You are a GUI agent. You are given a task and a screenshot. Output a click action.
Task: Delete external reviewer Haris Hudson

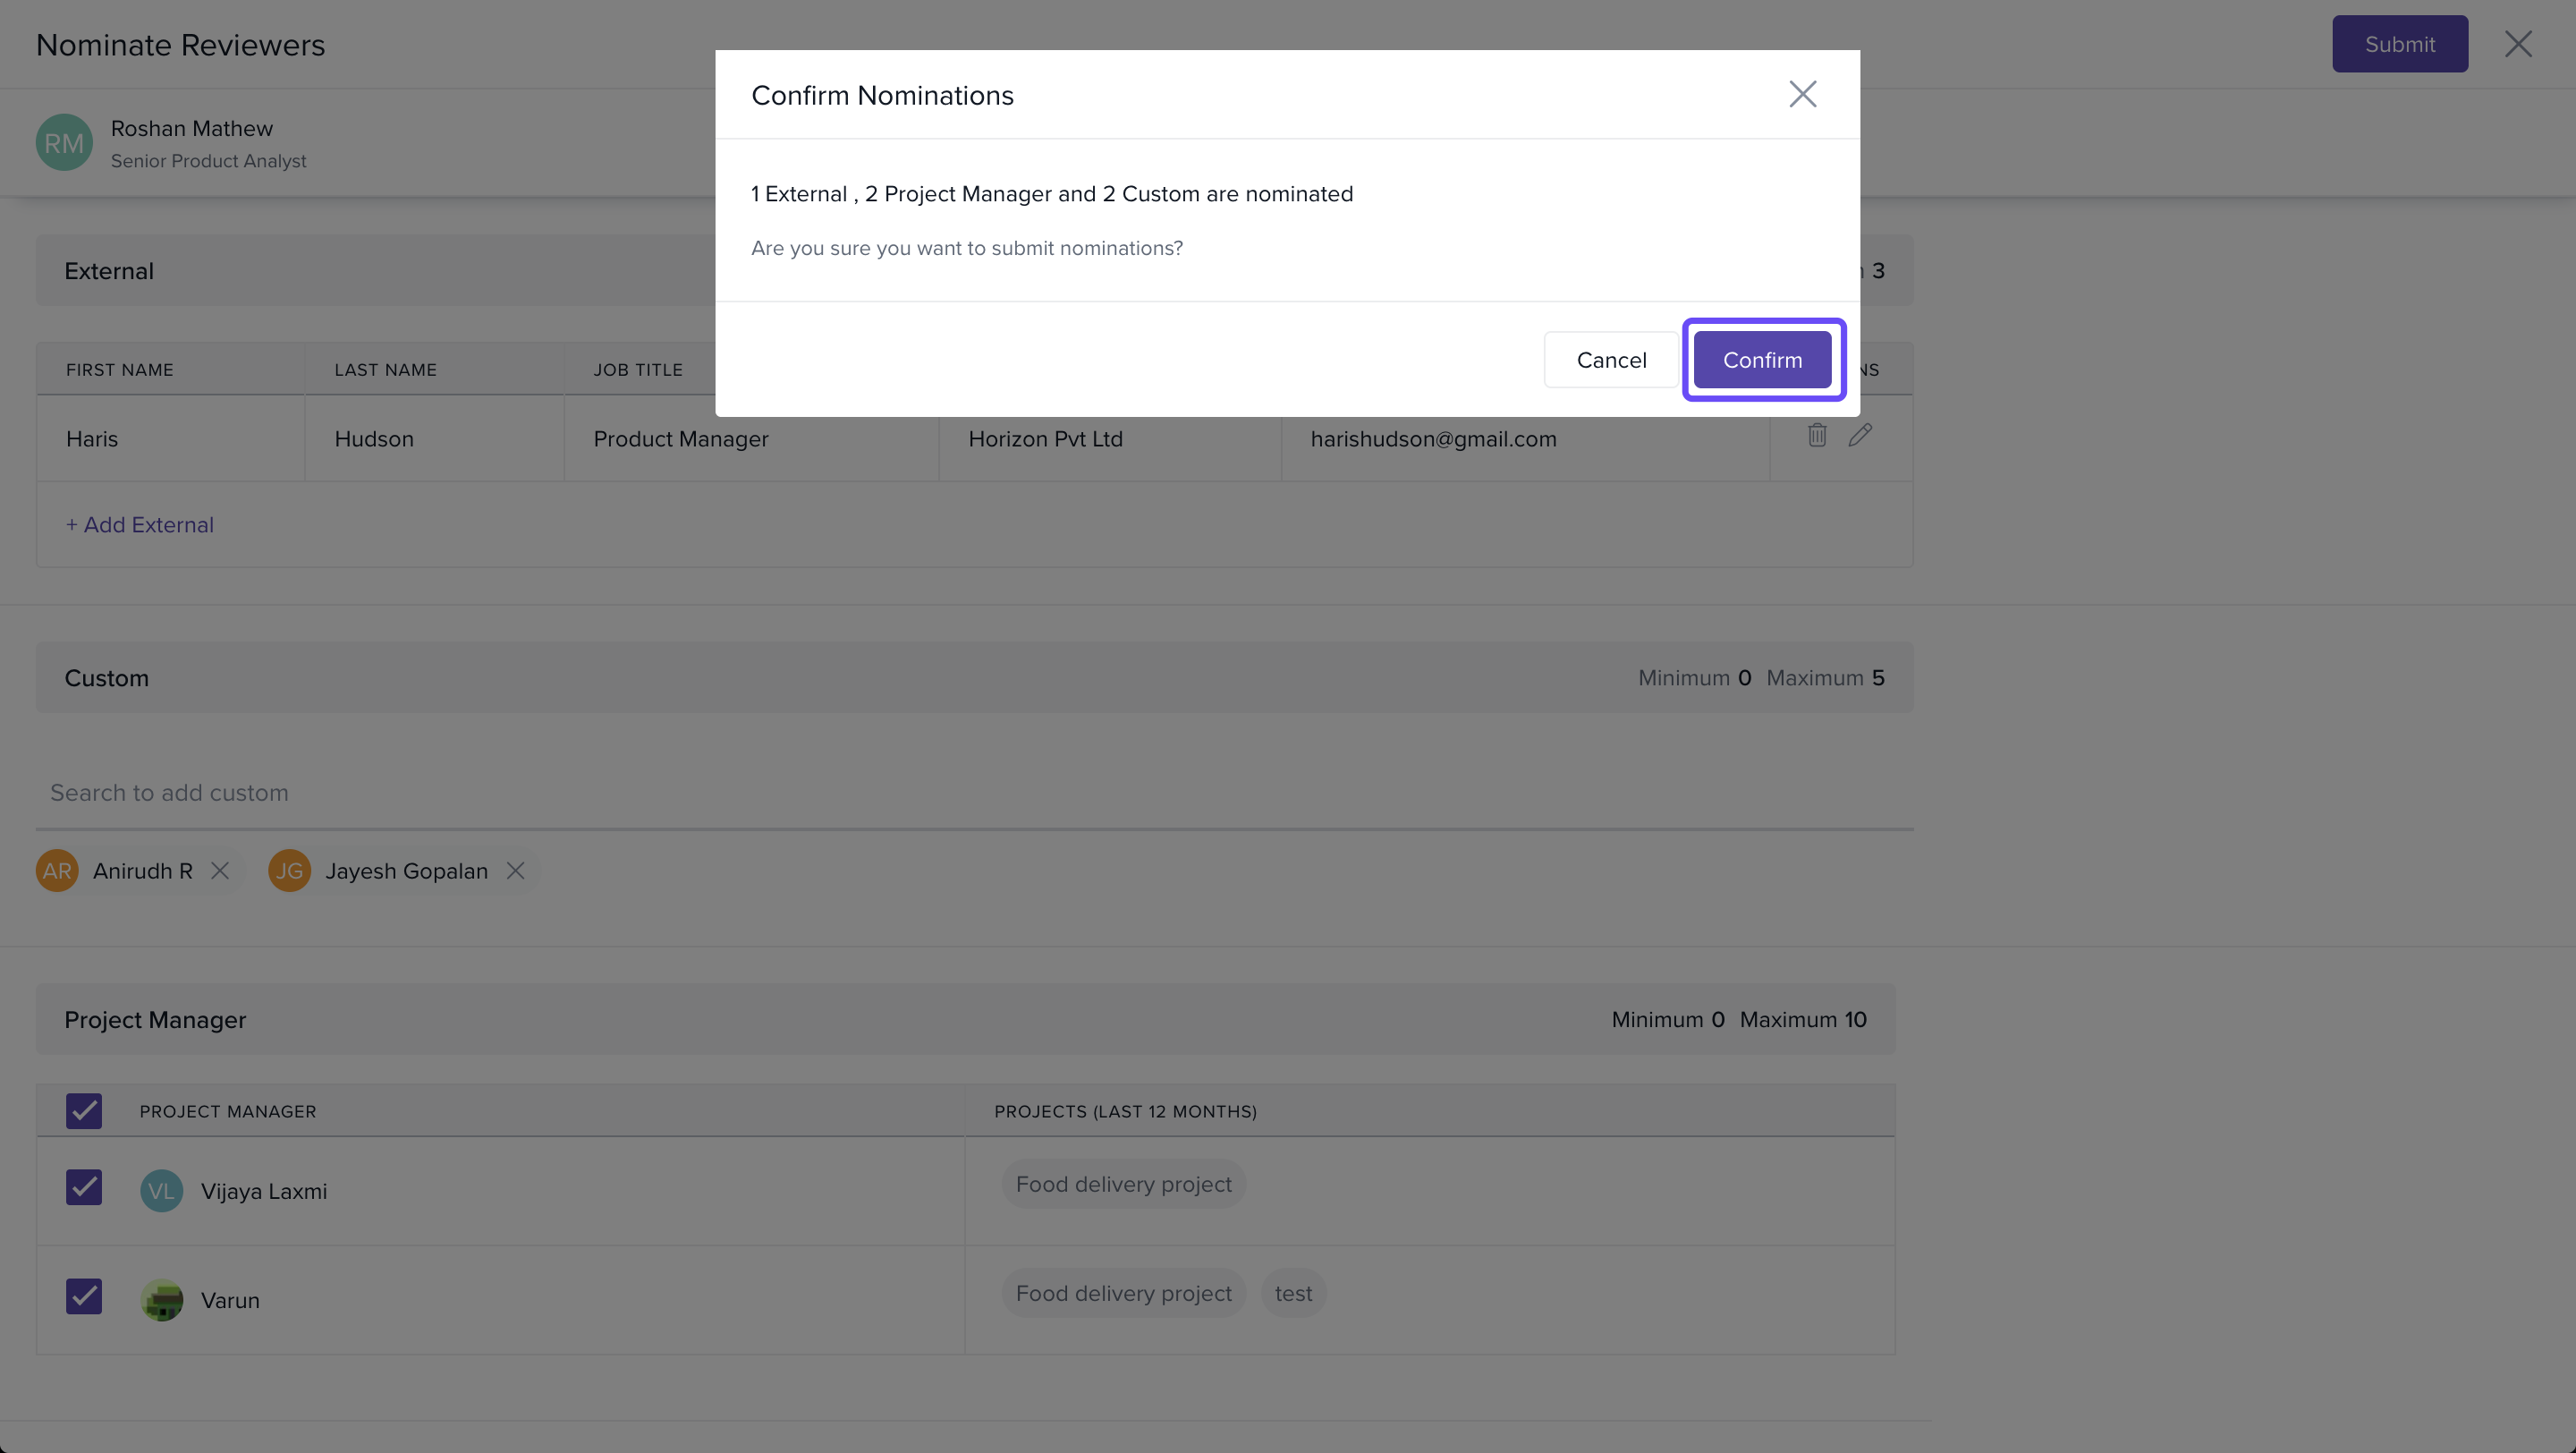(x=1816, y=435)
